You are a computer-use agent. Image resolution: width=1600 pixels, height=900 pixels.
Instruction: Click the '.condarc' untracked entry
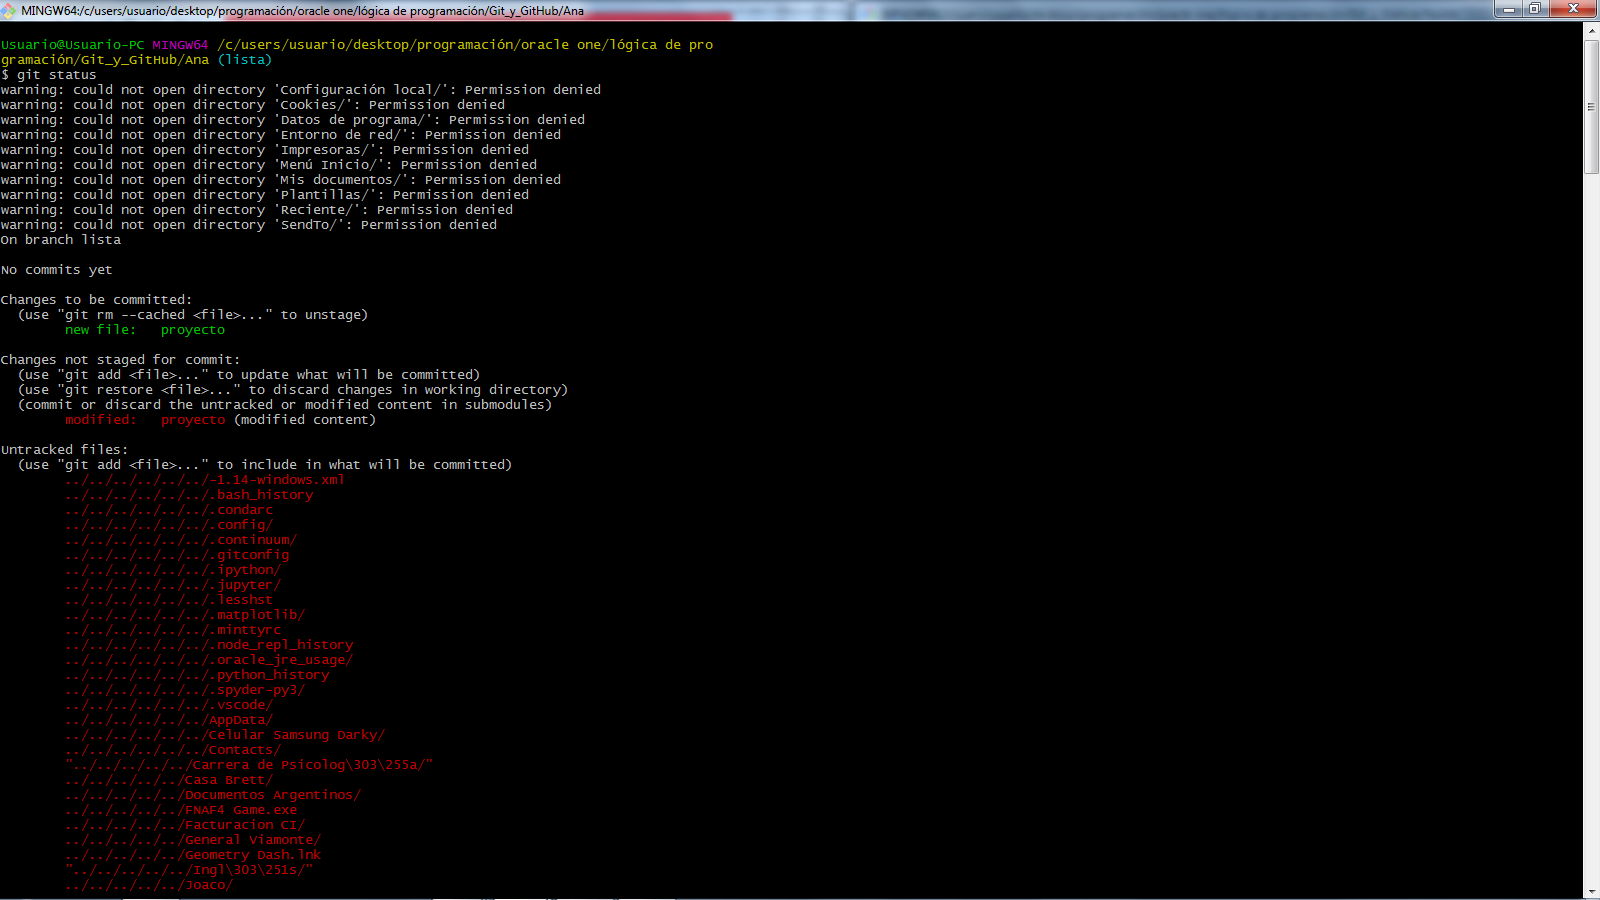pos(169,510)
